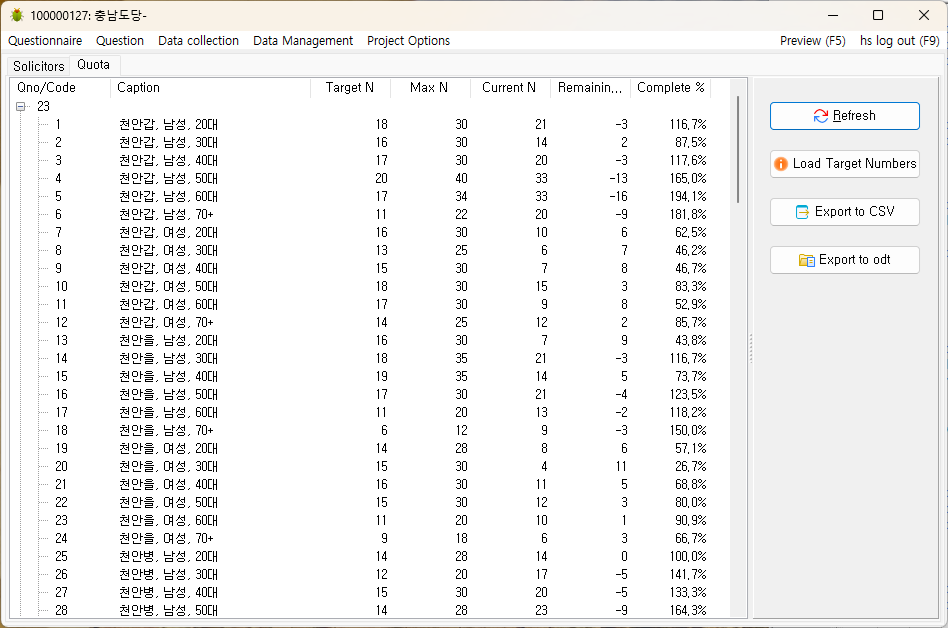Click the Refresh arrows icon
The image size is (948, 628).
[x=821, y=116]
